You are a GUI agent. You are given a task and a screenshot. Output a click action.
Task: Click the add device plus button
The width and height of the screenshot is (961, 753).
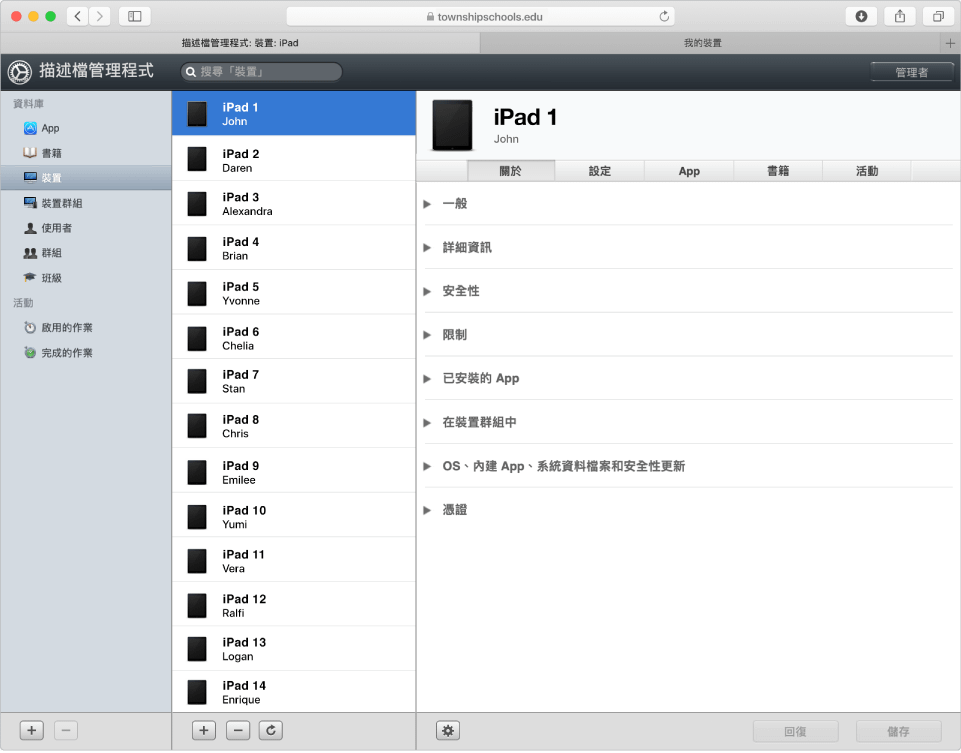pyautogui.click(x=204, y=731)
